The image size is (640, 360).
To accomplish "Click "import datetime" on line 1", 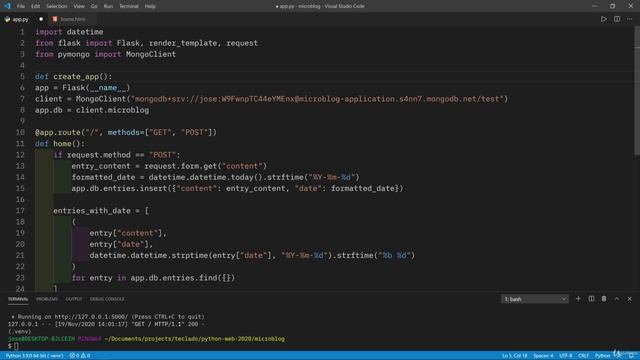I will click(x=69, y=32).
